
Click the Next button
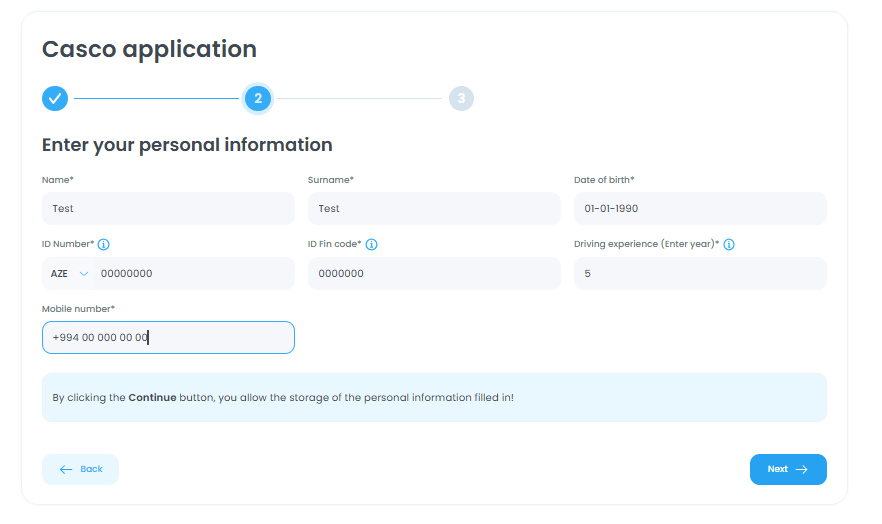(x=788, y=469)
